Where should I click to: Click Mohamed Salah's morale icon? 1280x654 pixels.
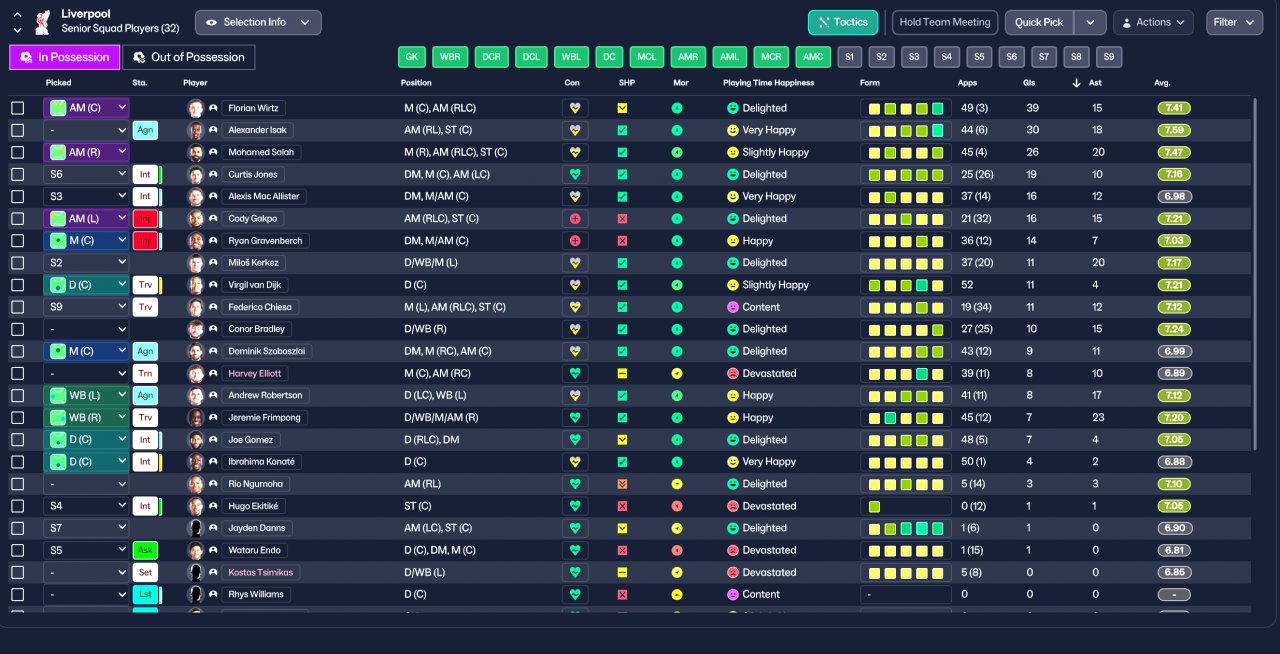tap(677, 152)
